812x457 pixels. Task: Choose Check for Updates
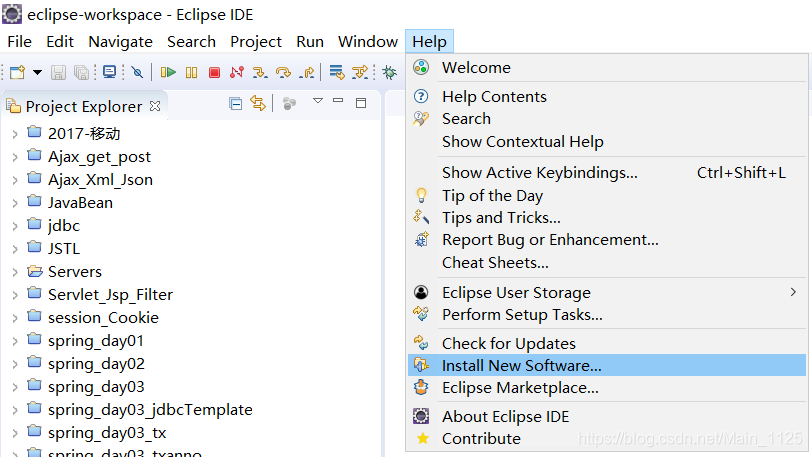(607, 344)
